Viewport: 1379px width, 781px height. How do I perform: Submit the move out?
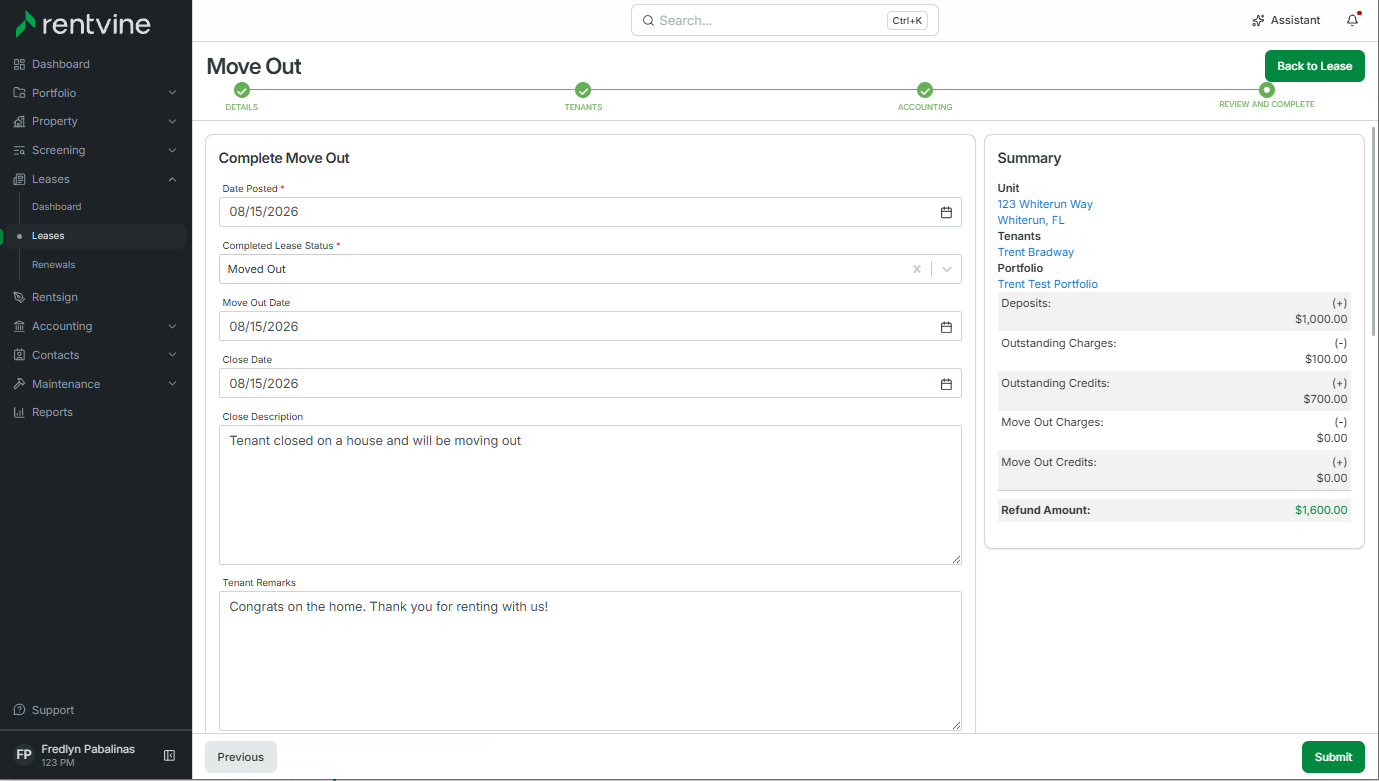point(1333,757)
